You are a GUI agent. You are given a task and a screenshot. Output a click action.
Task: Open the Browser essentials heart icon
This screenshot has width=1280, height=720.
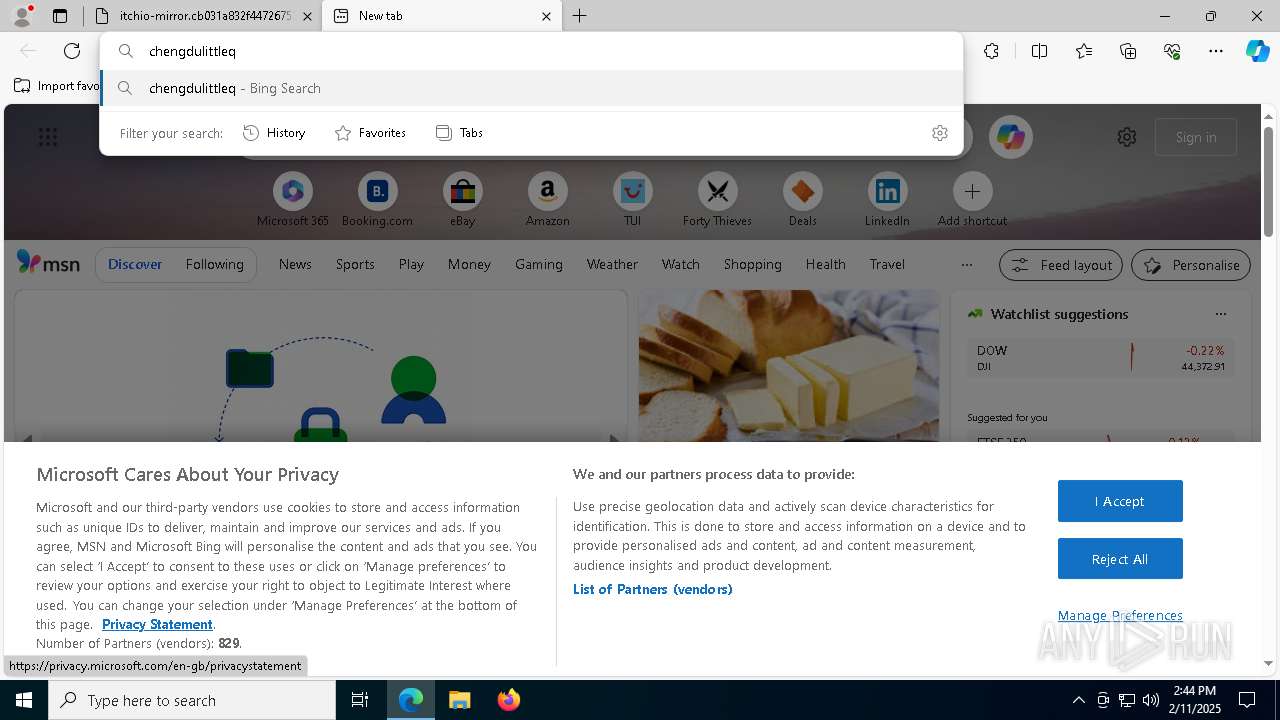point(1172,51)
